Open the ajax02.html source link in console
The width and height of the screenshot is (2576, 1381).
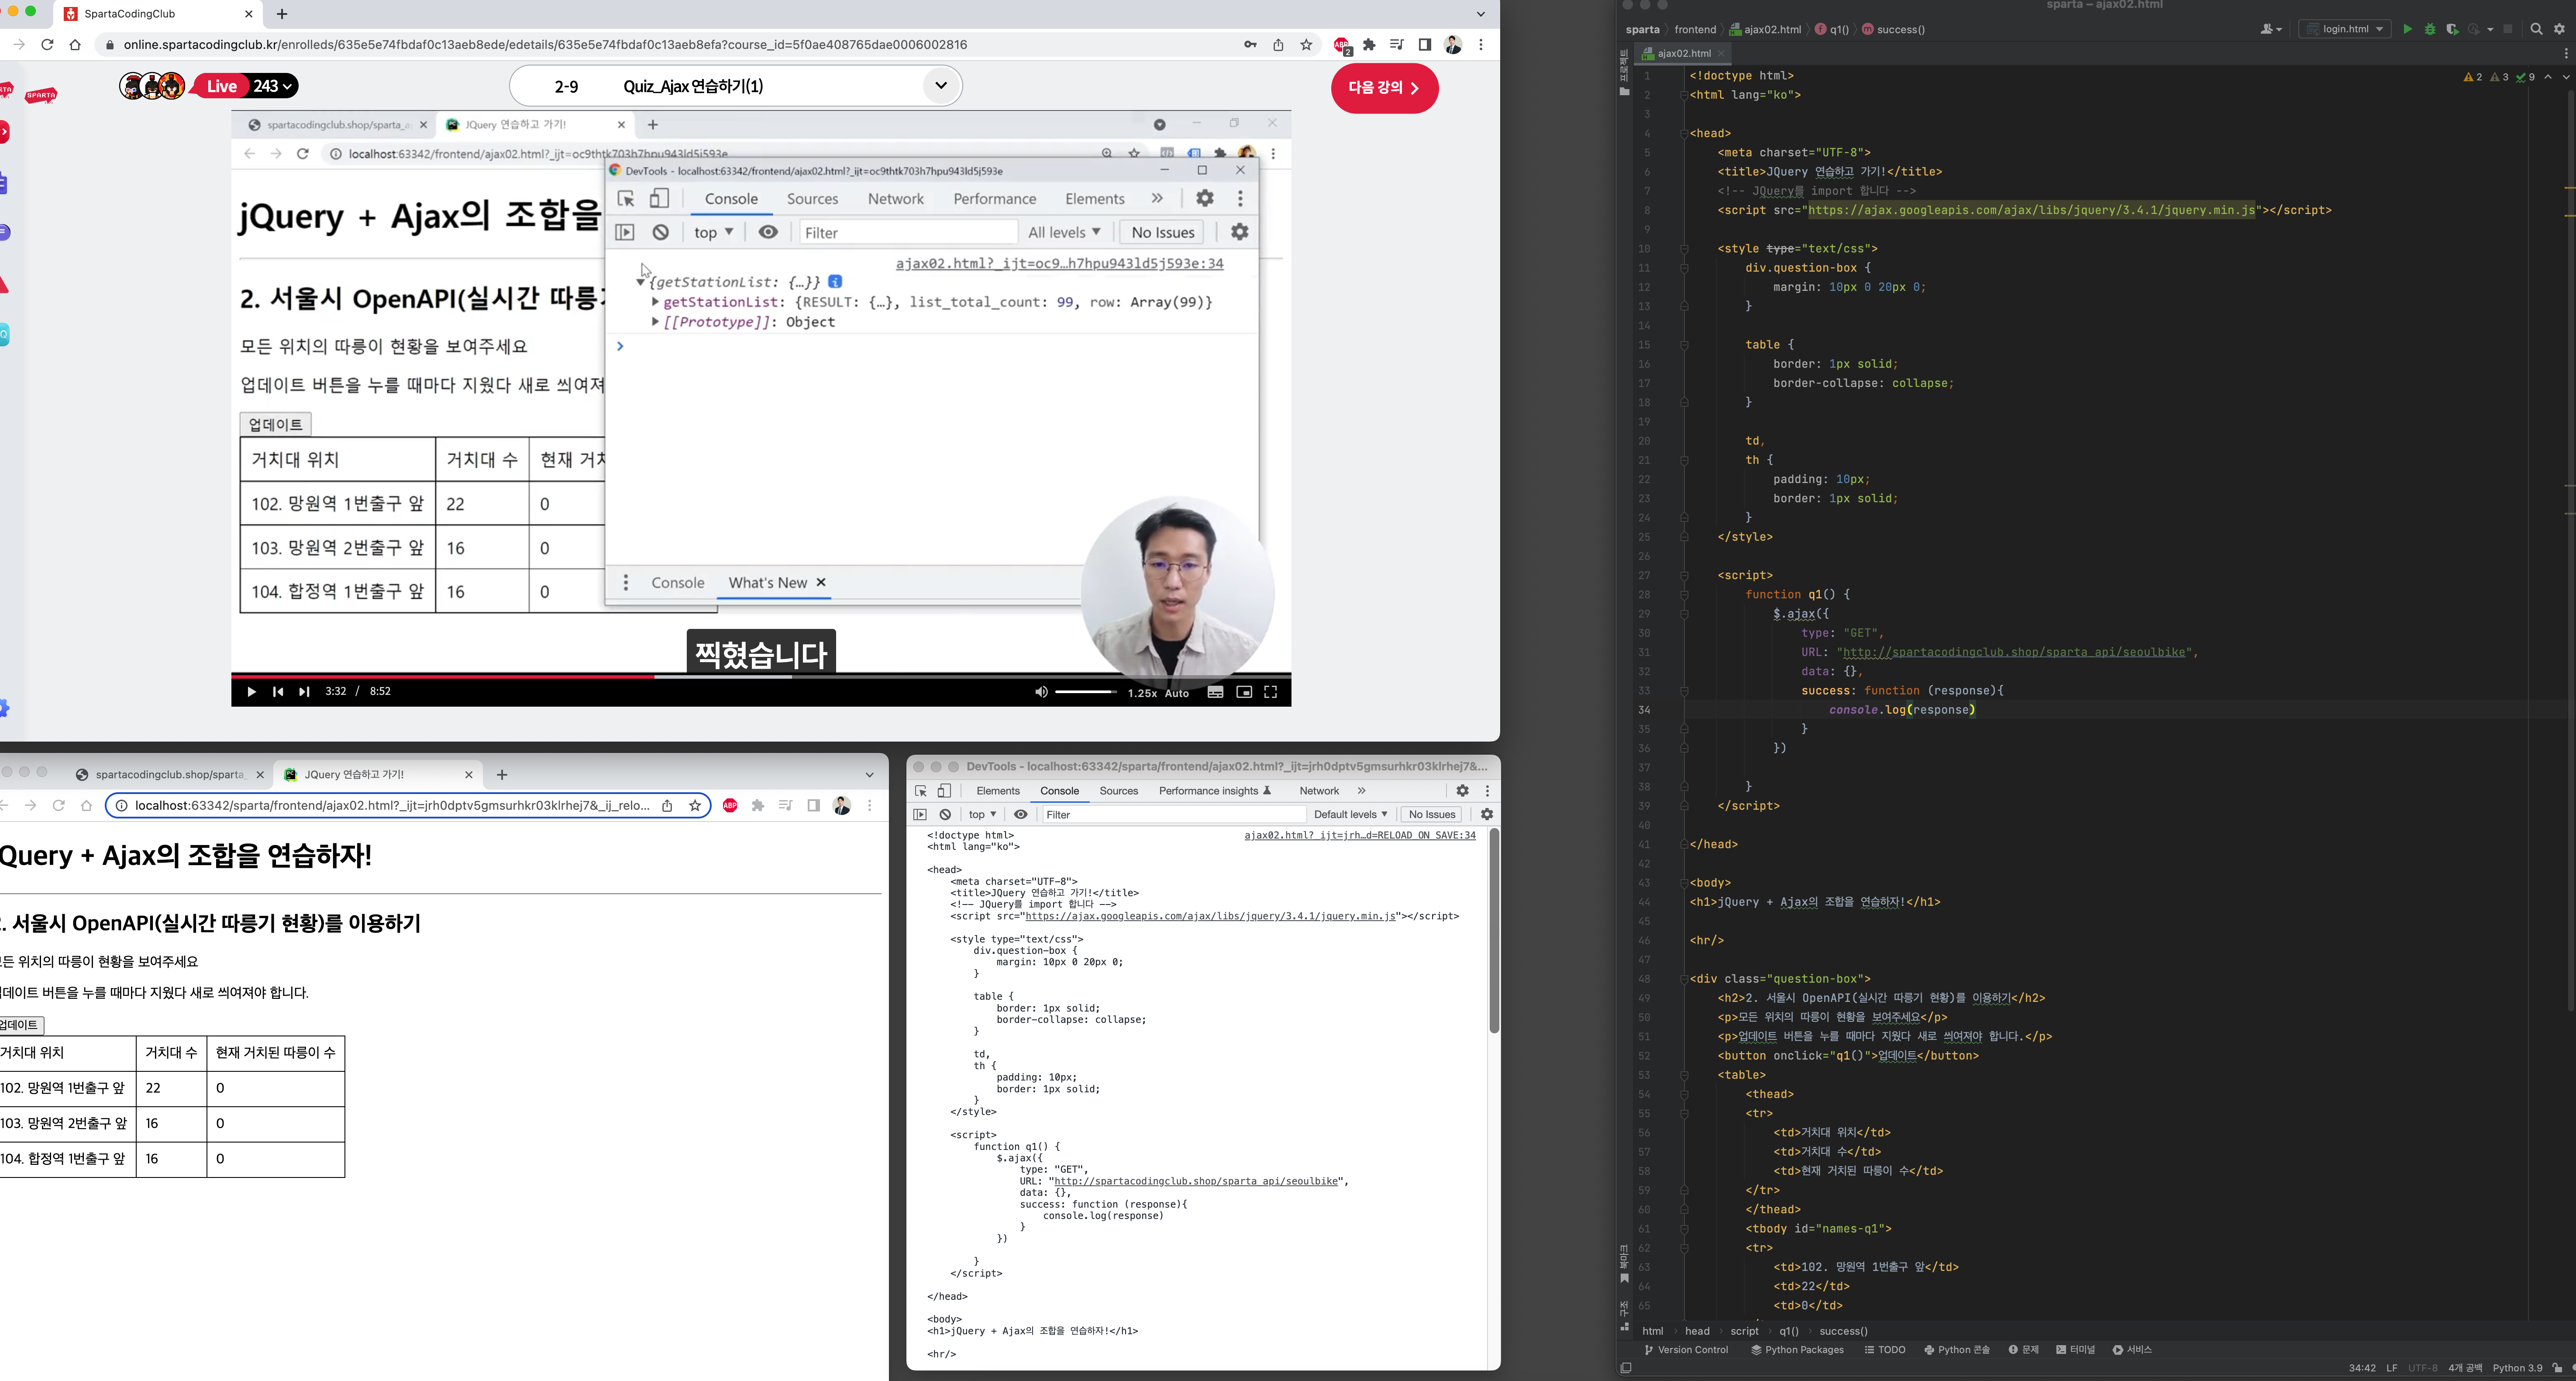pos(1360,835)
